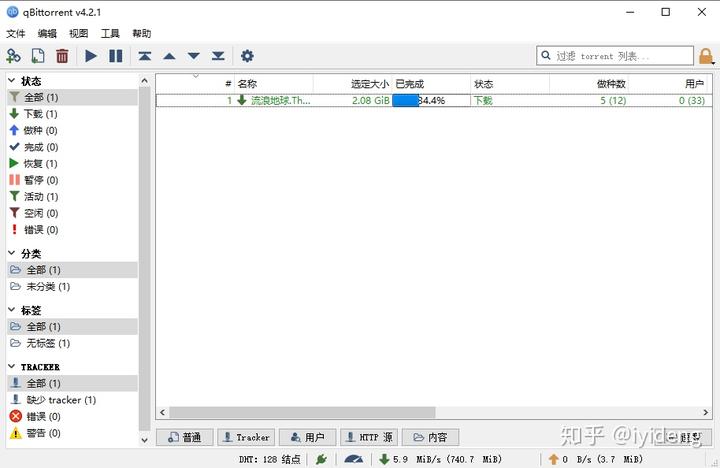This screenshot has width=720, height=468.
Task: Click the lock icon beside search field
Action: 706,56
